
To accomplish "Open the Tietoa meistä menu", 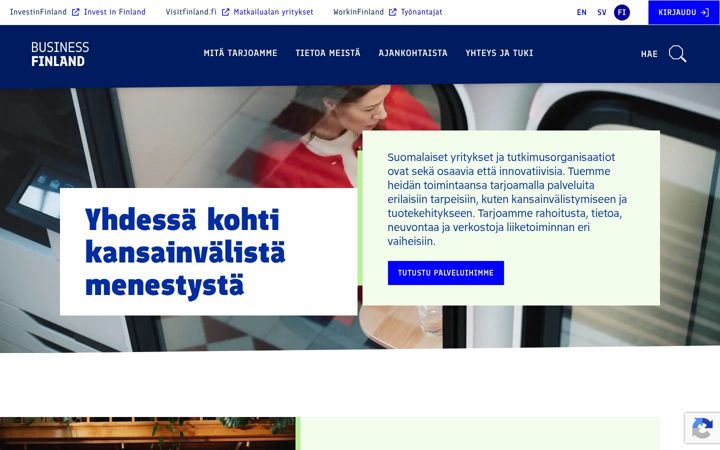I will tap(328, 53).
